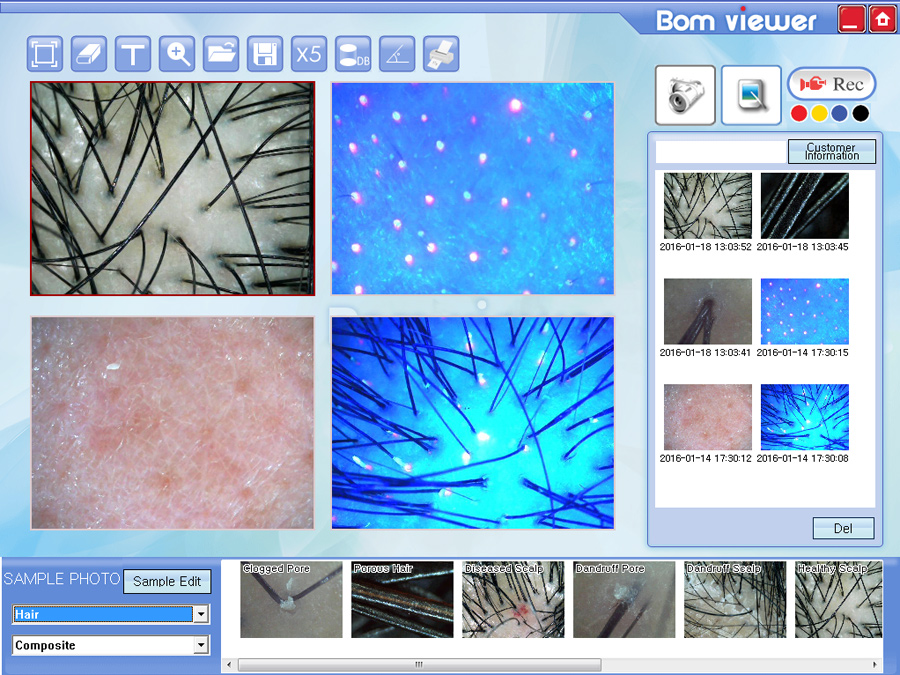Select the angle measurement tool

(397, 53)
